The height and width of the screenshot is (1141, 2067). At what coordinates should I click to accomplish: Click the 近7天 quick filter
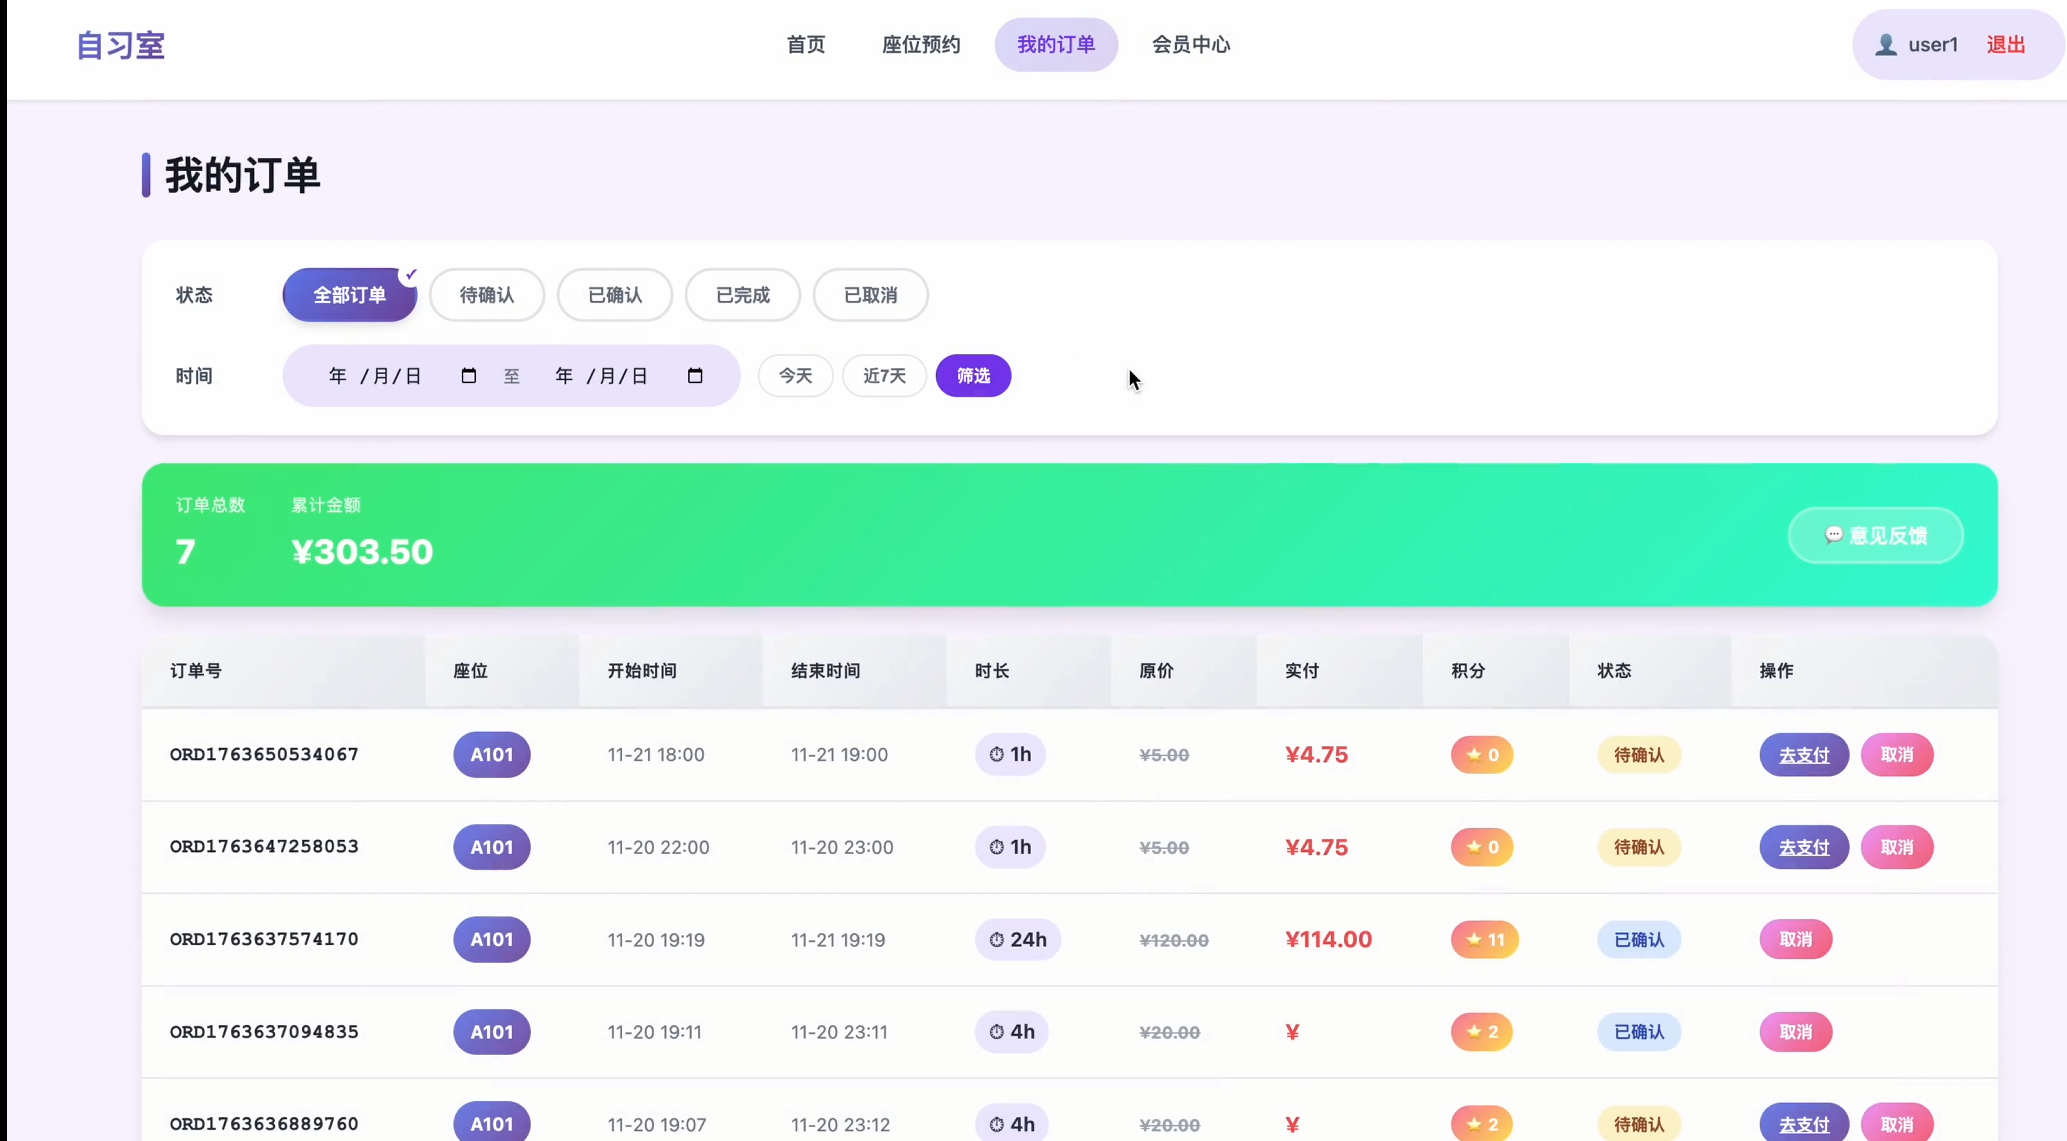point(884,376)
